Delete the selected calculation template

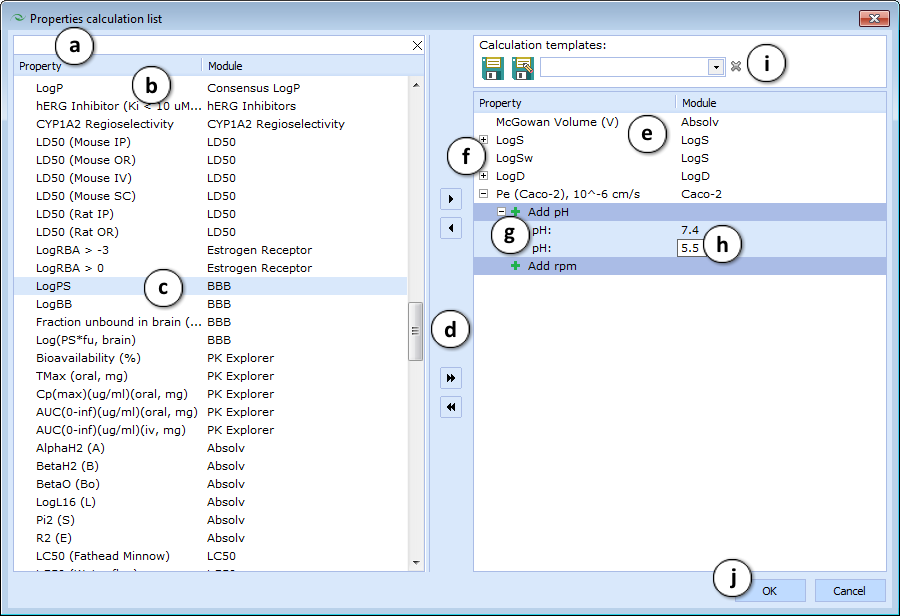pyautogui.click(x=735, y=67)
